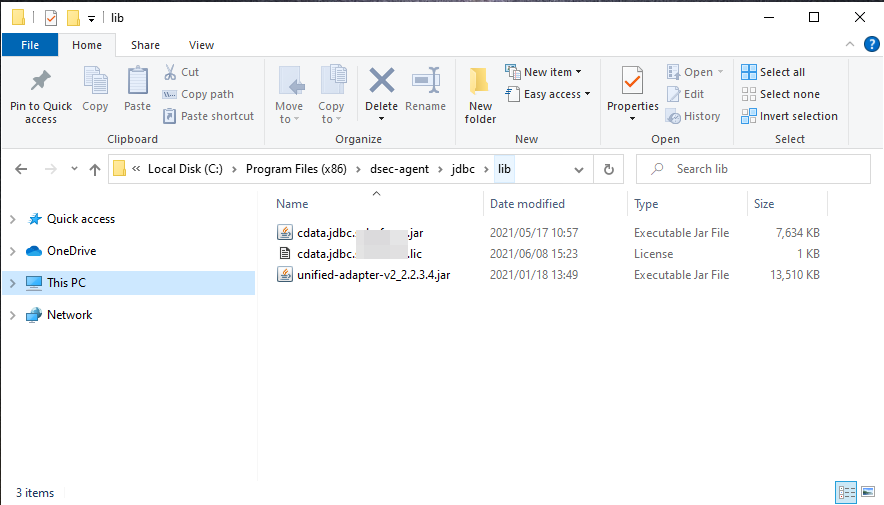This screenshot has height=505, width=884.
Task: Refresh the lib folder view
Action: 608,170
